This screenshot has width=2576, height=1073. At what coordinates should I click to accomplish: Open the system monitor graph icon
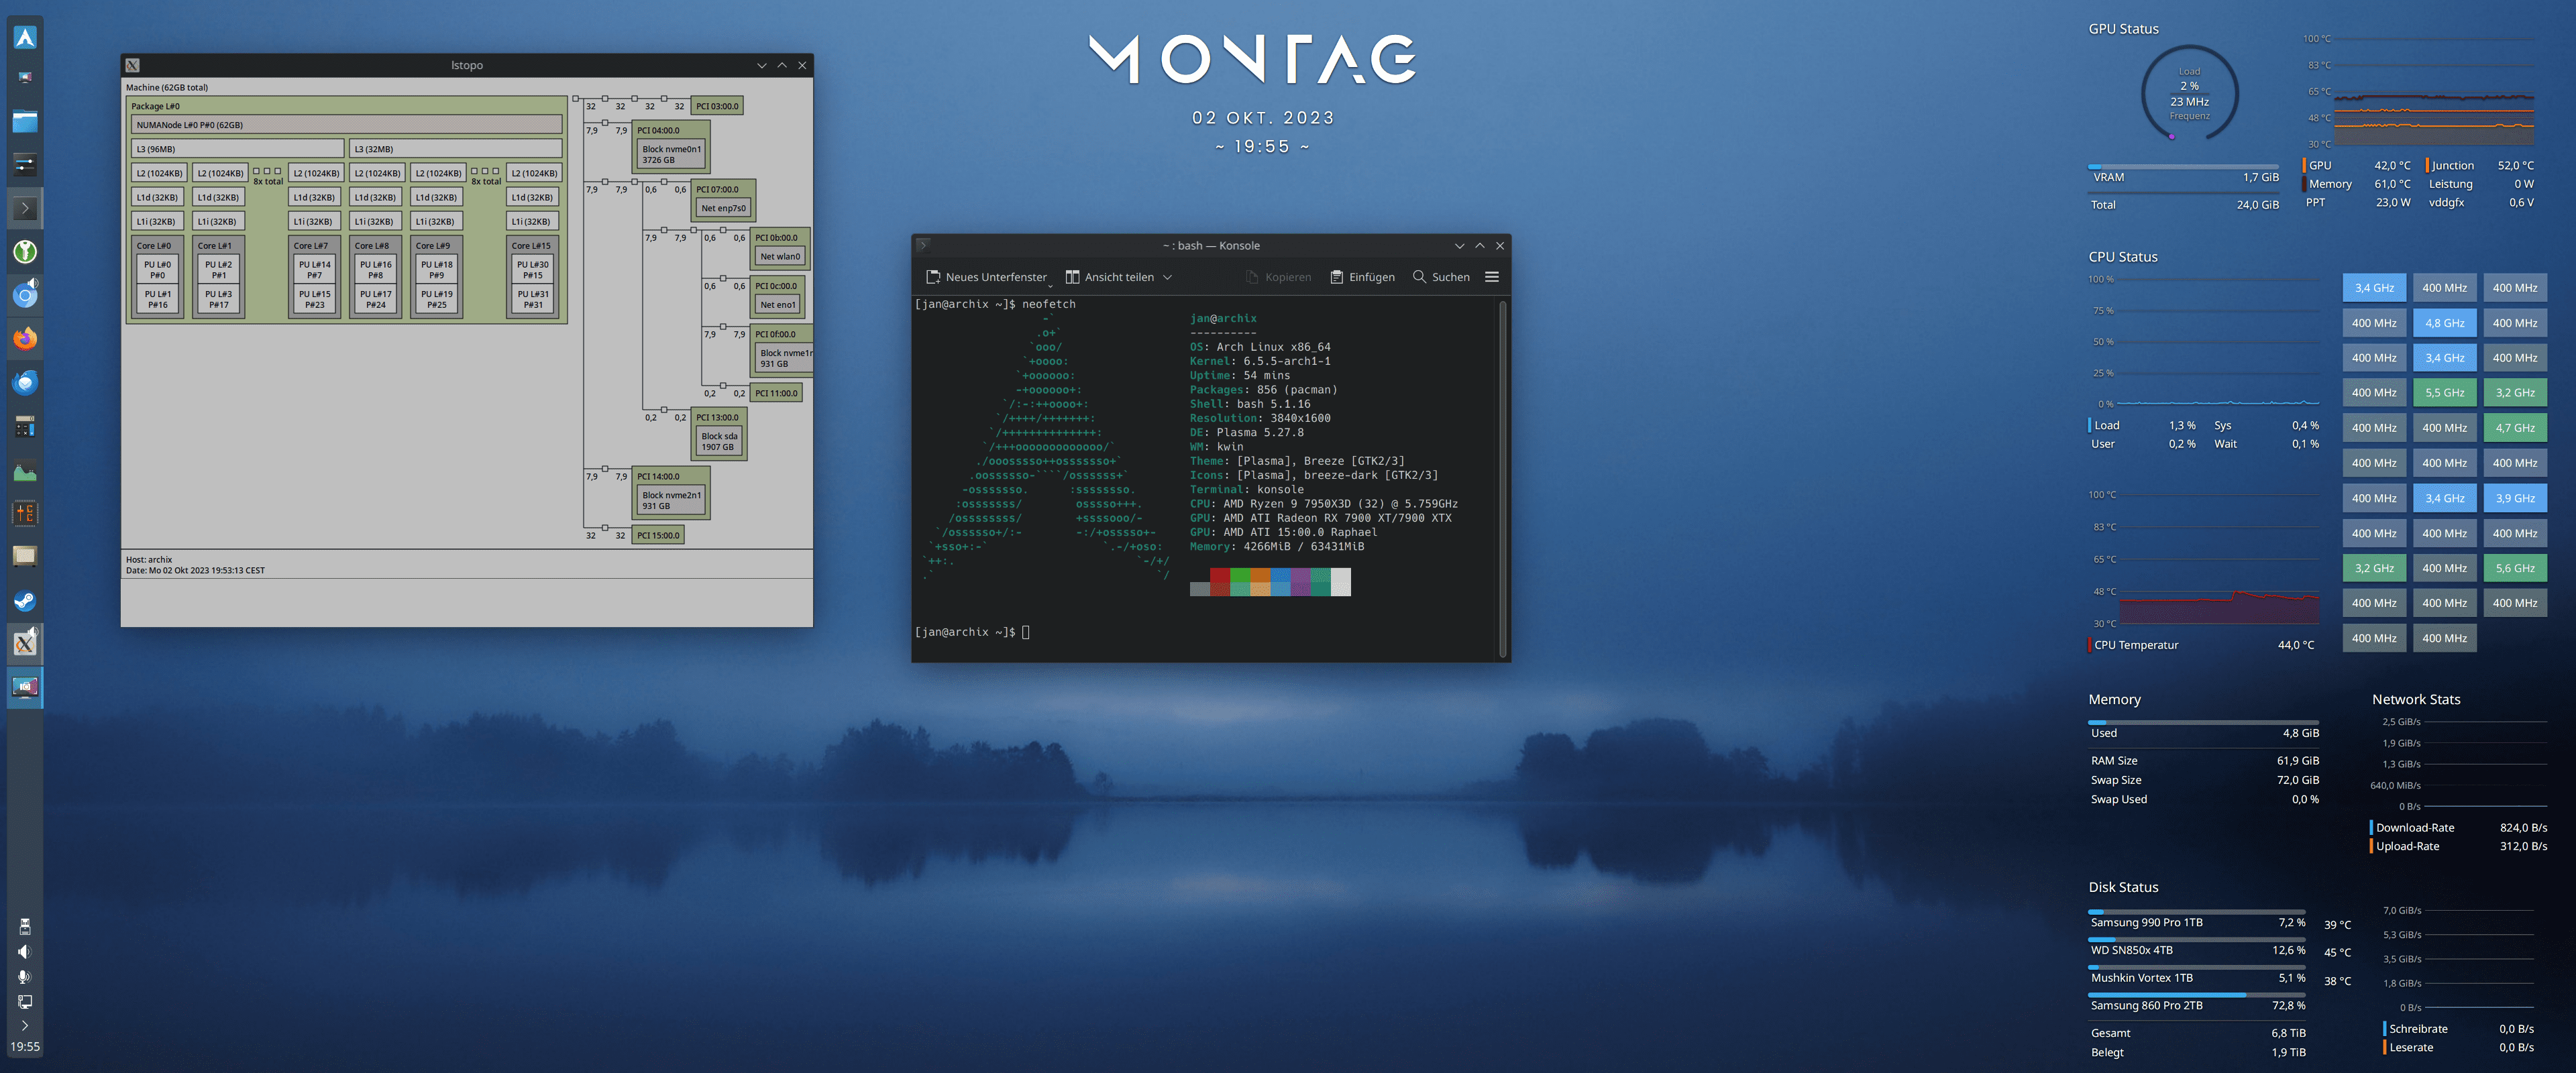click(x=25, y=470)
